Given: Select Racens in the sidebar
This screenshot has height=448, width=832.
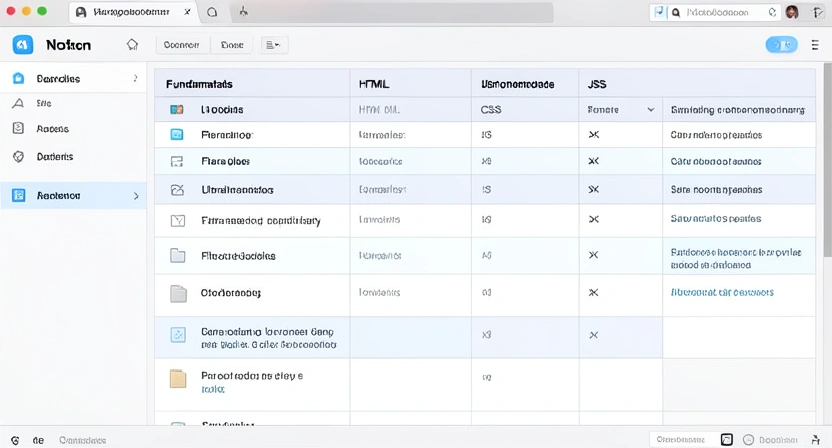Looking at the screenshot, I should [x=53, y=128].
